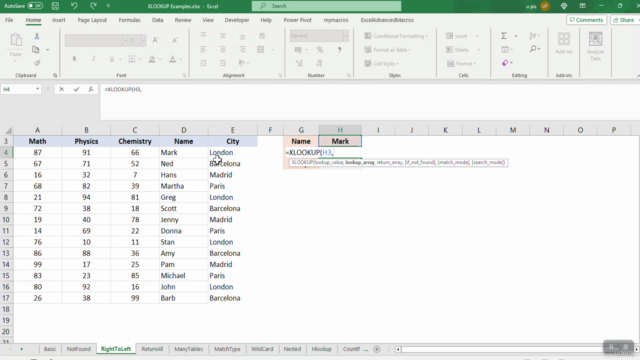Click the Cut scissors icon
Image resolution: width=640 pixels, height=360 pixels.
click(x=37, y=36)
